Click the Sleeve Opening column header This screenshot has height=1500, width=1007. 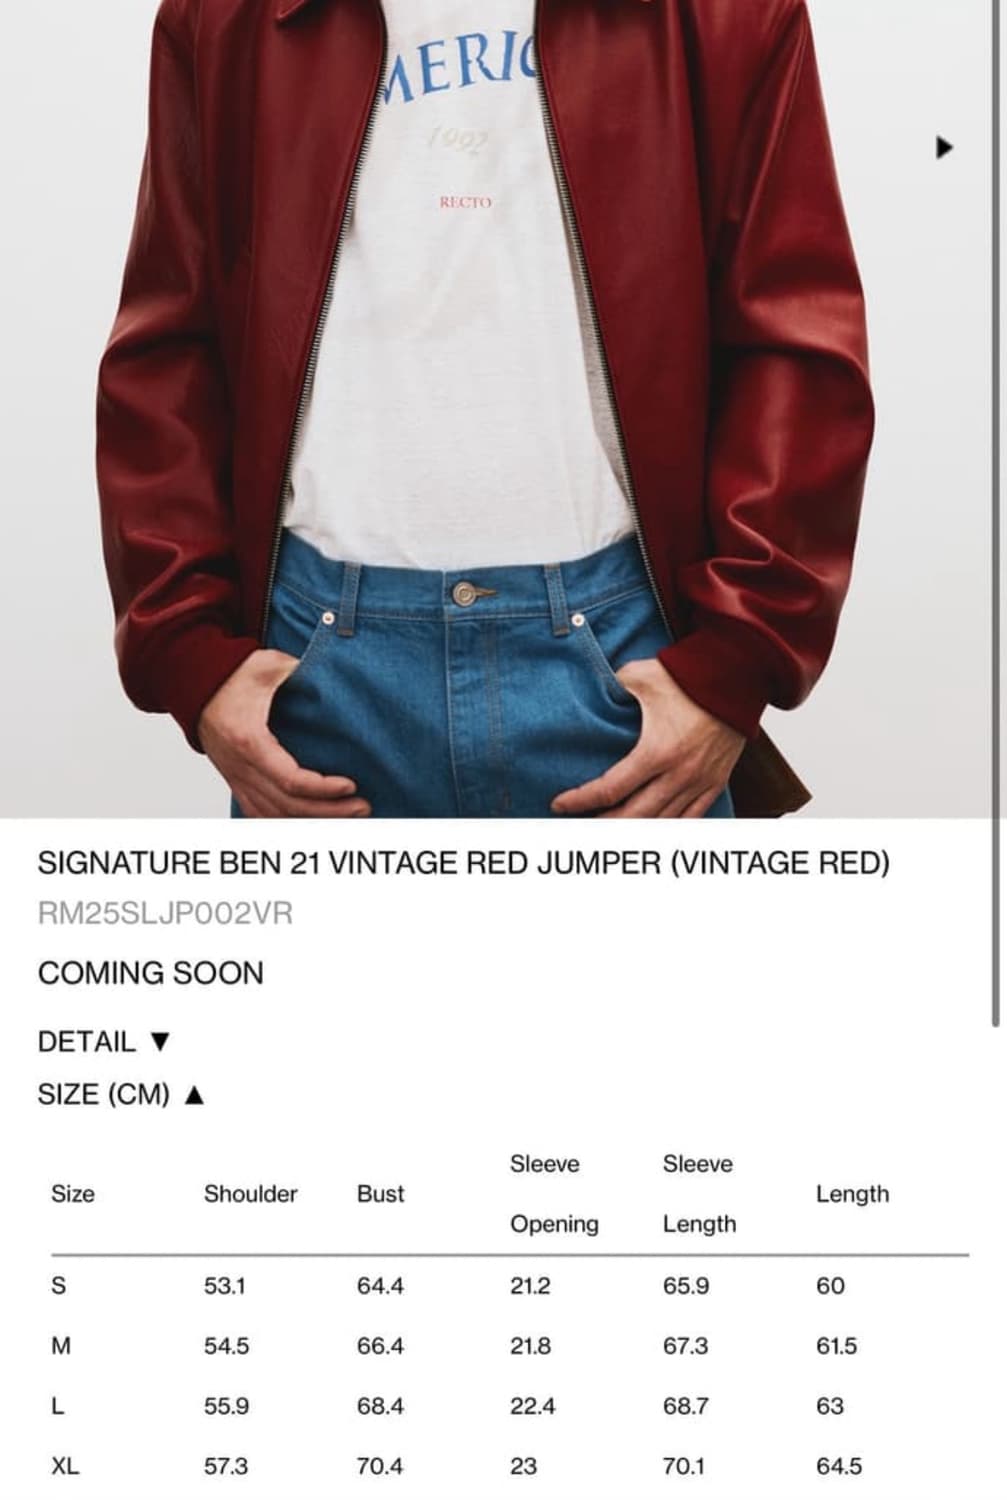pyautogui.click(x=554, y=1194)
